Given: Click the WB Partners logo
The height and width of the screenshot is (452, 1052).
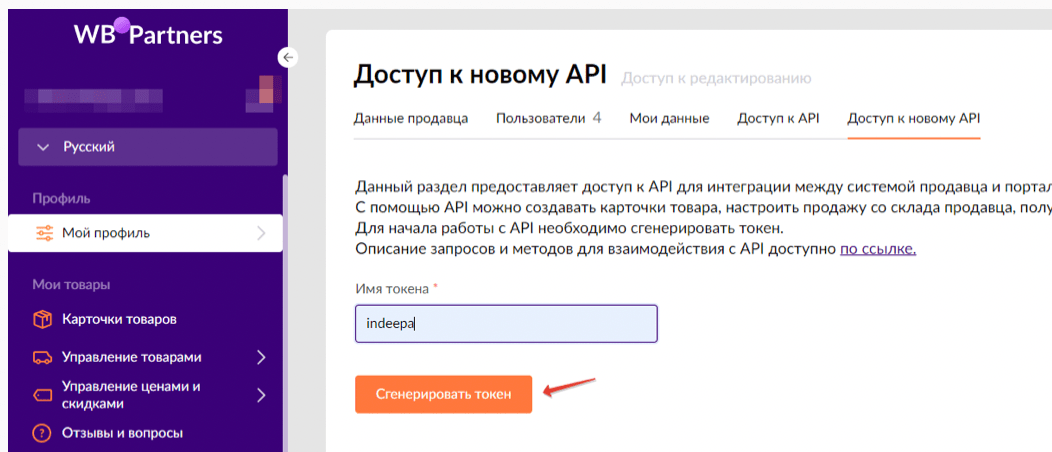Looking at the screenshot, I should [148, 35].
